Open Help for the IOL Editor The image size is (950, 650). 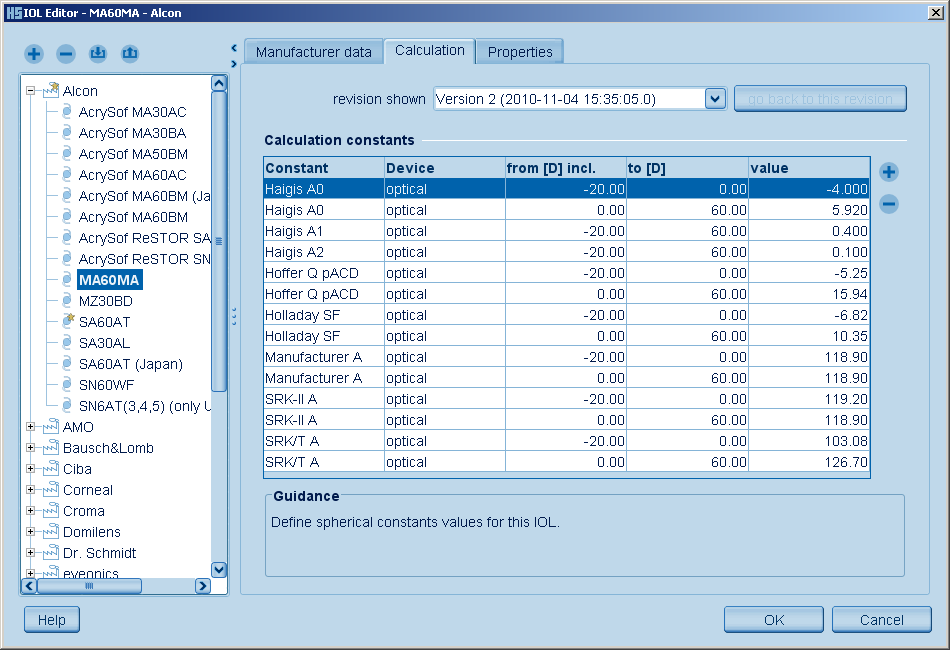coord(51,620)
